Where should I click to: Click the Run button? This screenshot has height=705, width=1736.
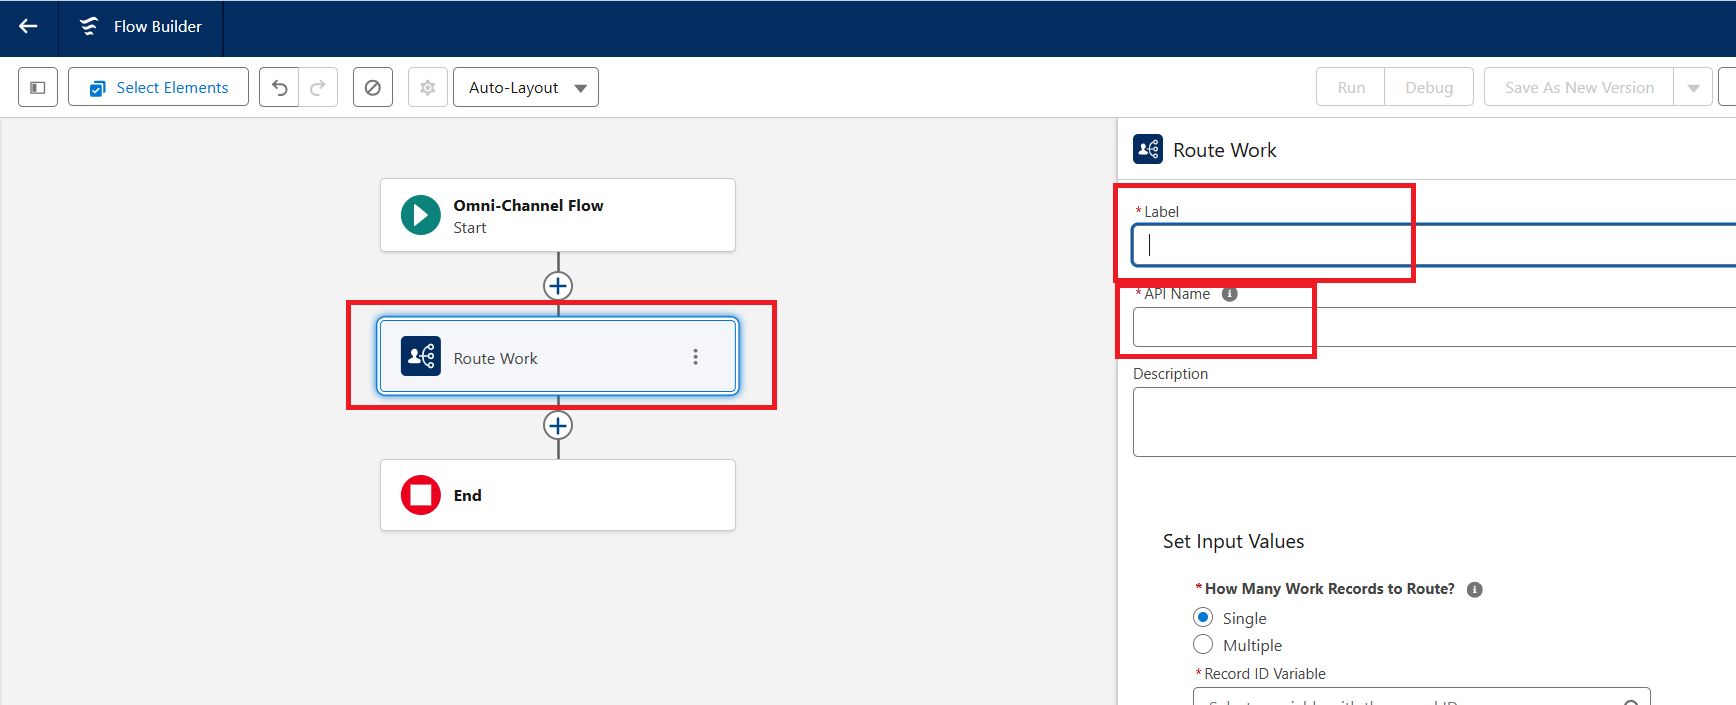[1351, 88]
